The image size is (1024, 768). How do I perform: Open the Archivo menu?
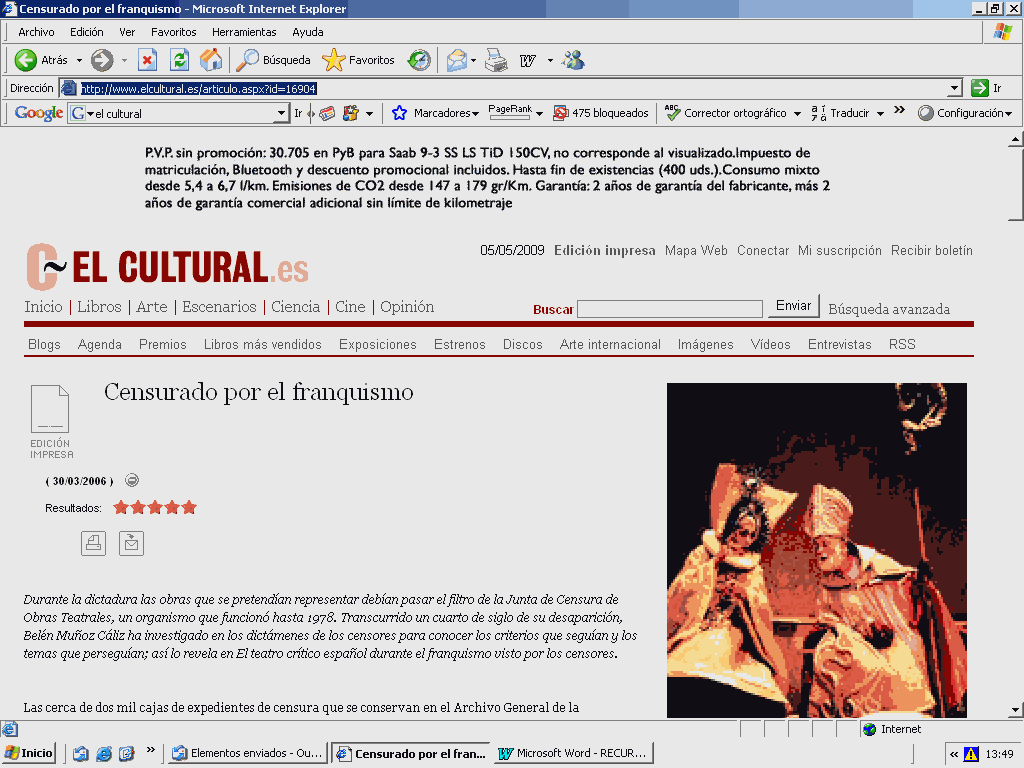[36, 32]
